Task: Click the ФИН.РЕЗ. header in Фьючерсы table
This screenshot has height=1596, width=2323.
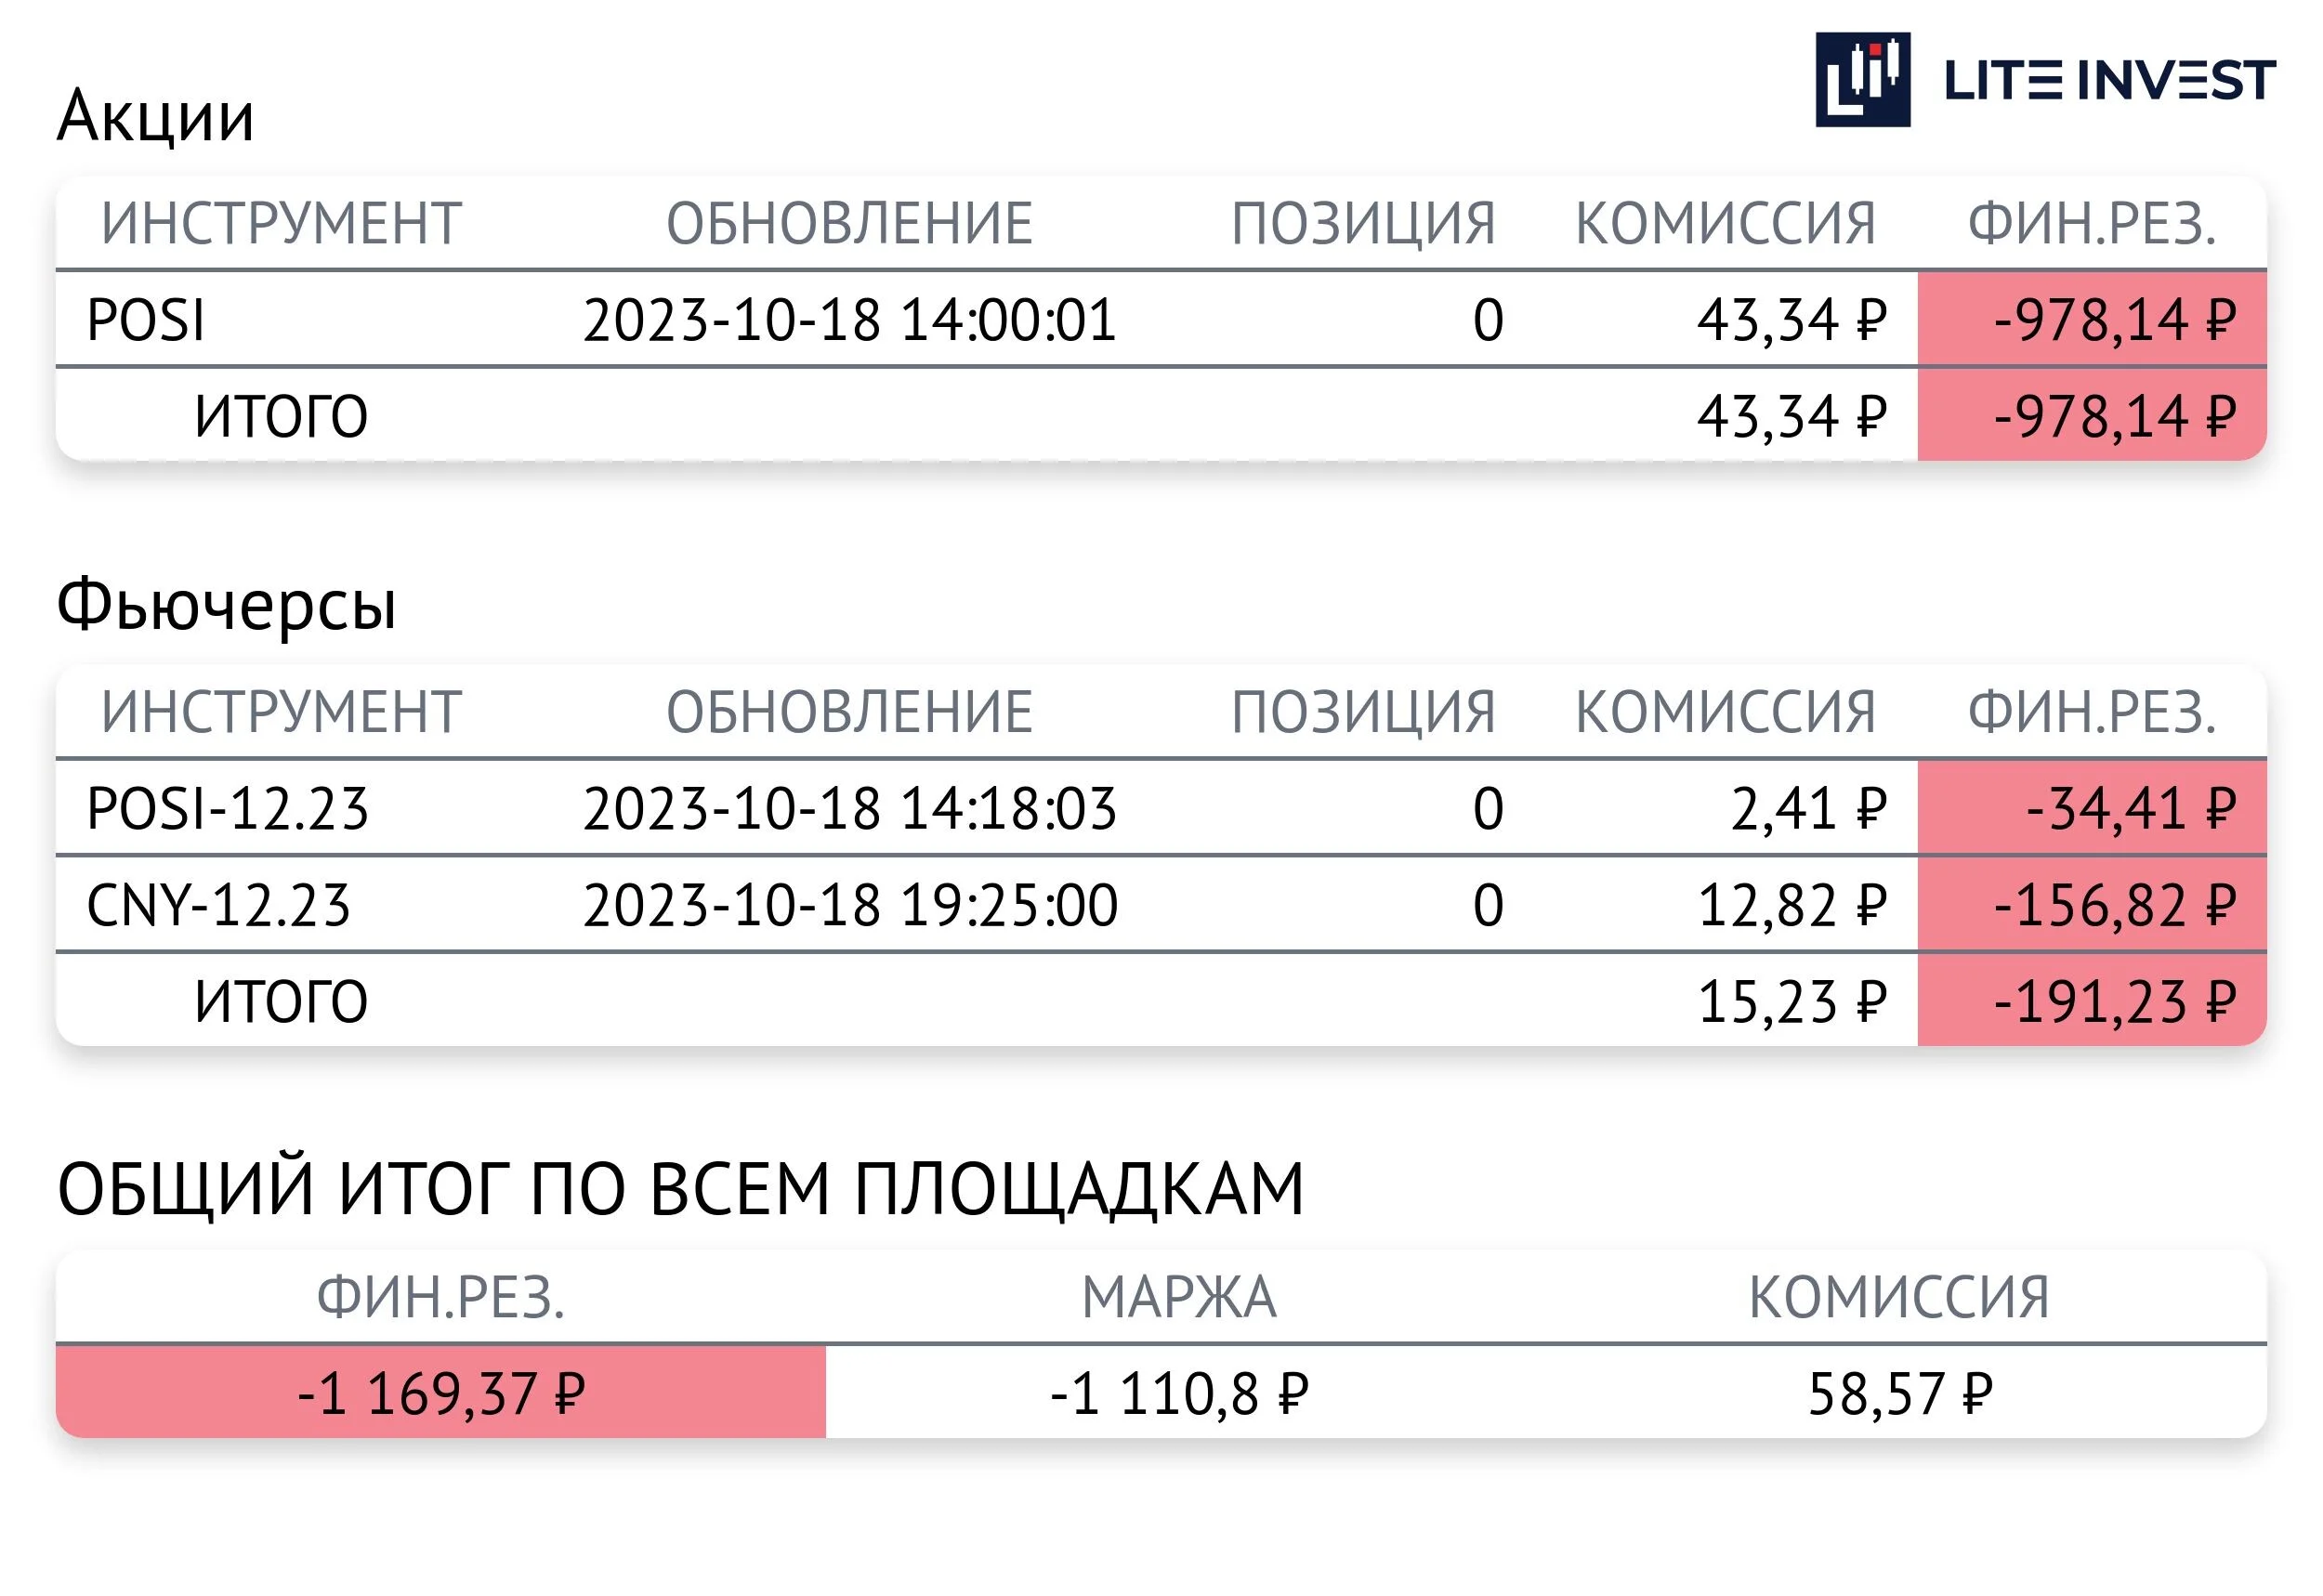Action: (x=2092, y=711)
